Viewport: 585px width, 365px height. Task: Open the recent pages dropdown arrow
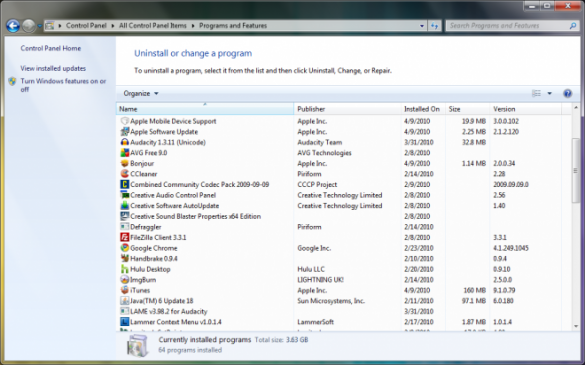click(x=39, y=26)
